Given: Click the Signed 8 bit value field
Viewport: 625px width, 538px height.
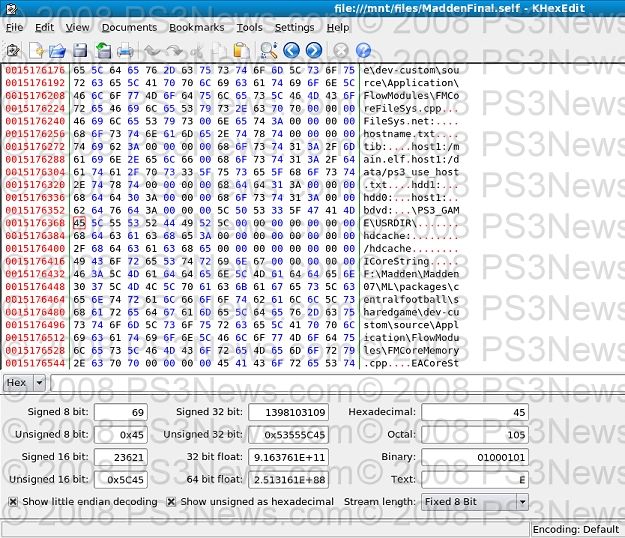Looking at the screenshot, I should click(x=121, y=412).
